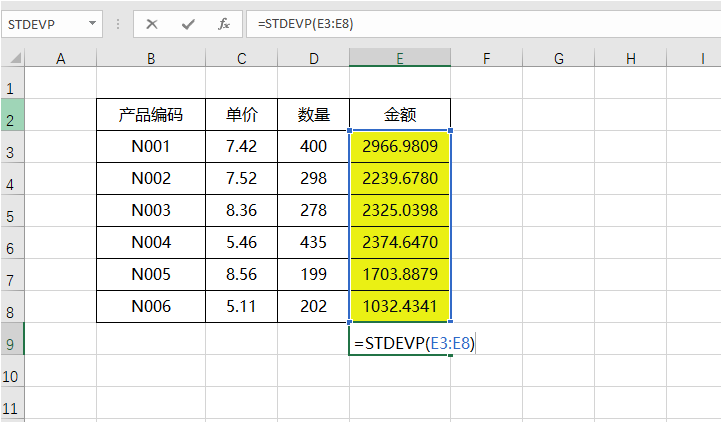This screenshot has width=724, height=422.
Task: Expand the Name Box dropdown arrow
Action: coord(93,23)
